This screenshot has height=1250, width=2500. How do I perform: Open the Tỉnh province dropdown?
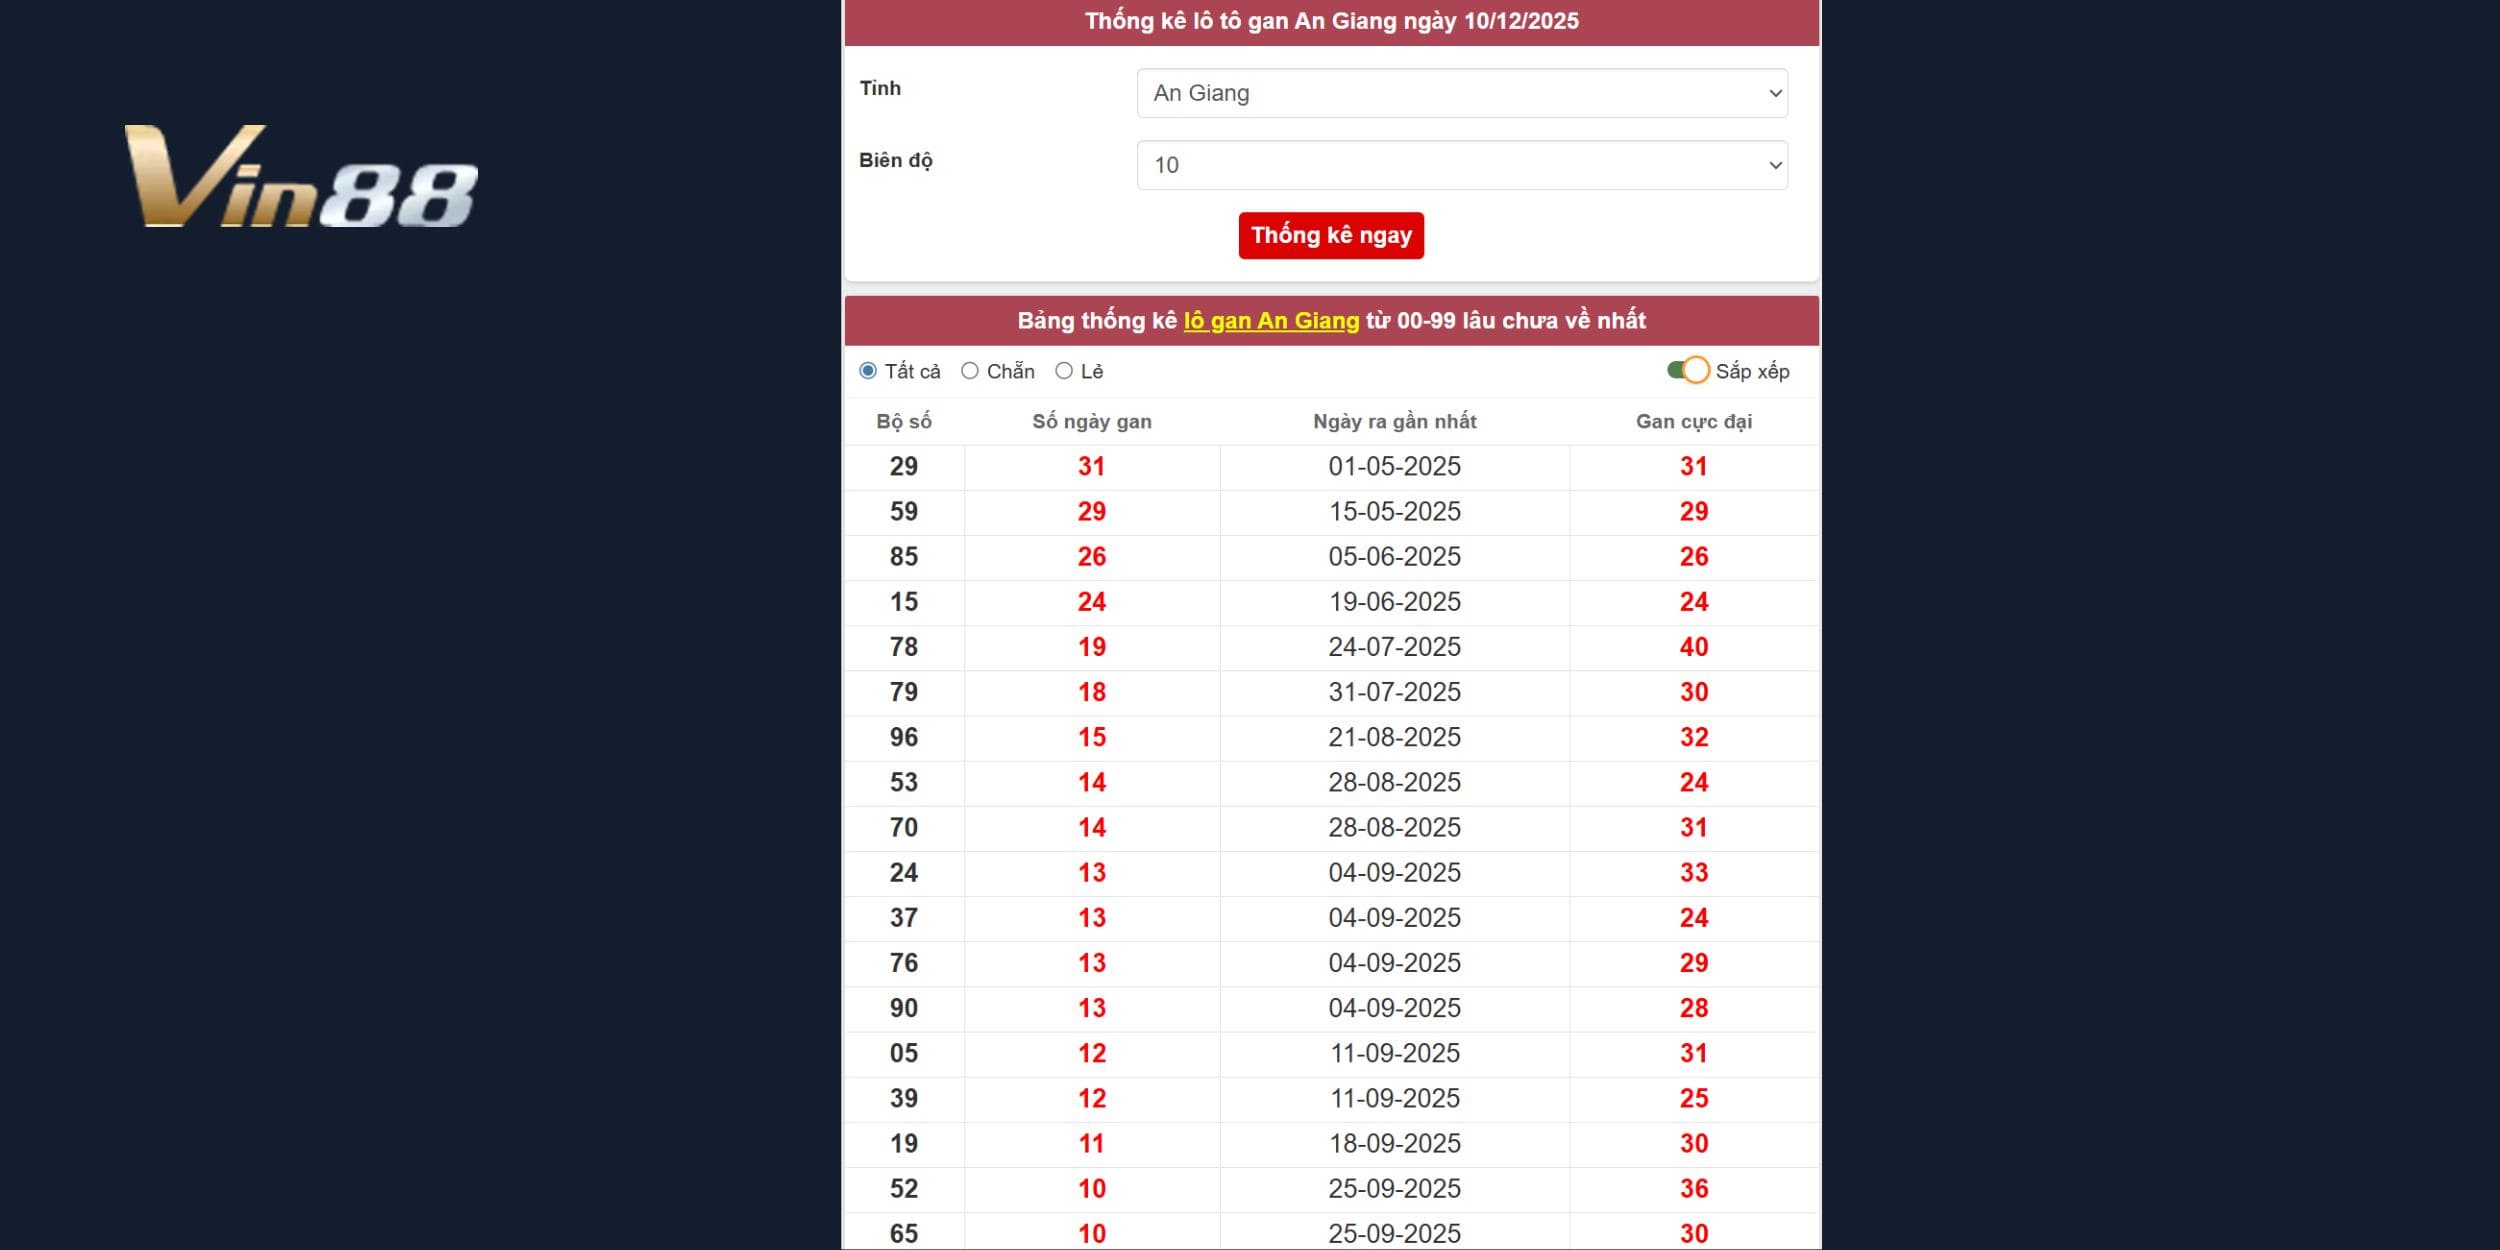(x=1461, y=93)
